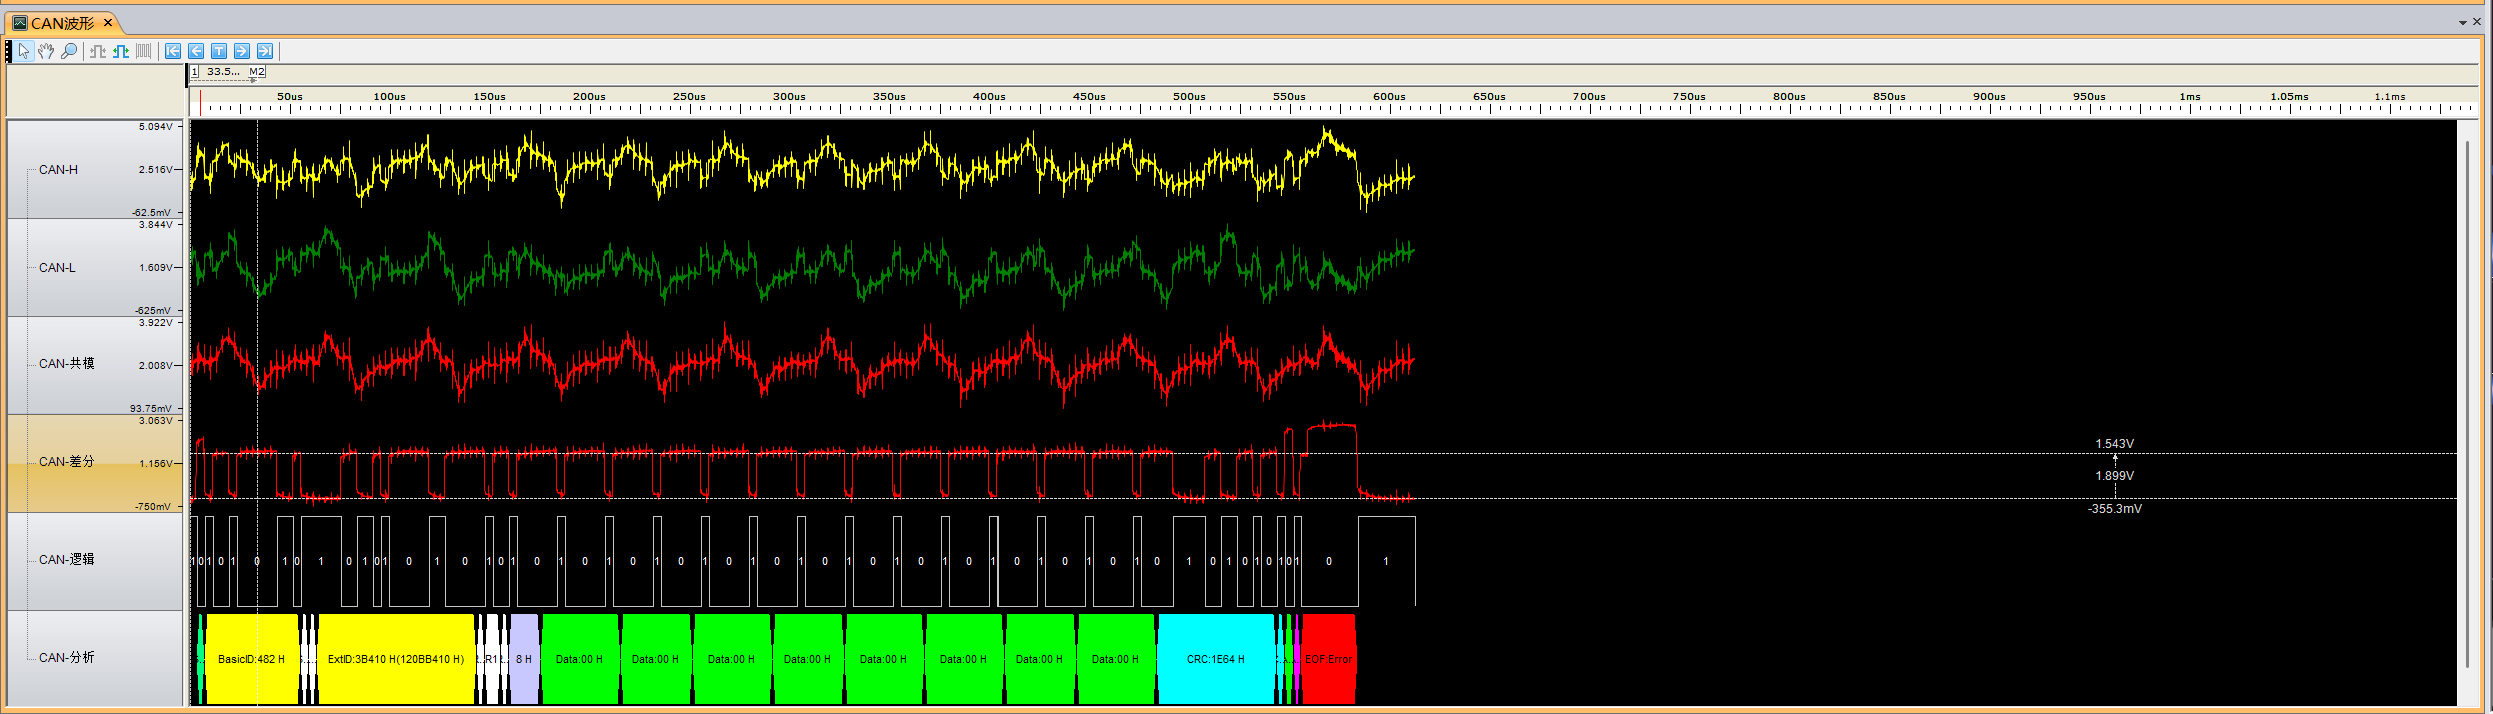
Task: Click the 8 H DLC decode block
Action: point(524,659)
